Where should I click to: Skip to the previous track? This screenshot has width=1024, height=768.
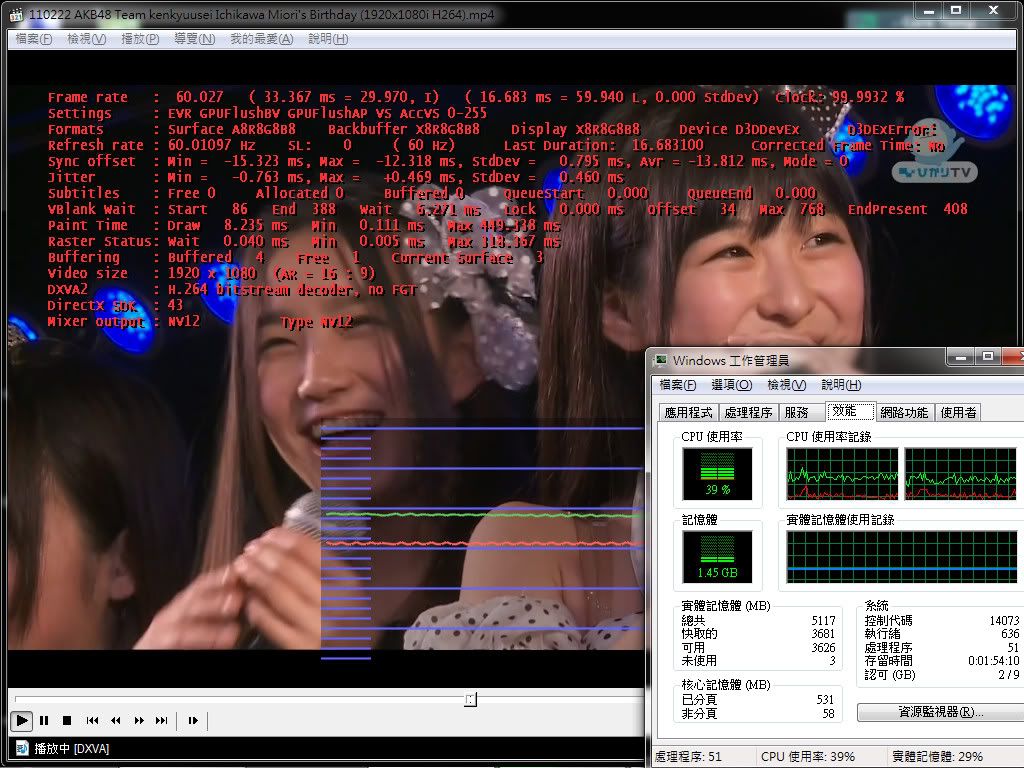point(92,720)
